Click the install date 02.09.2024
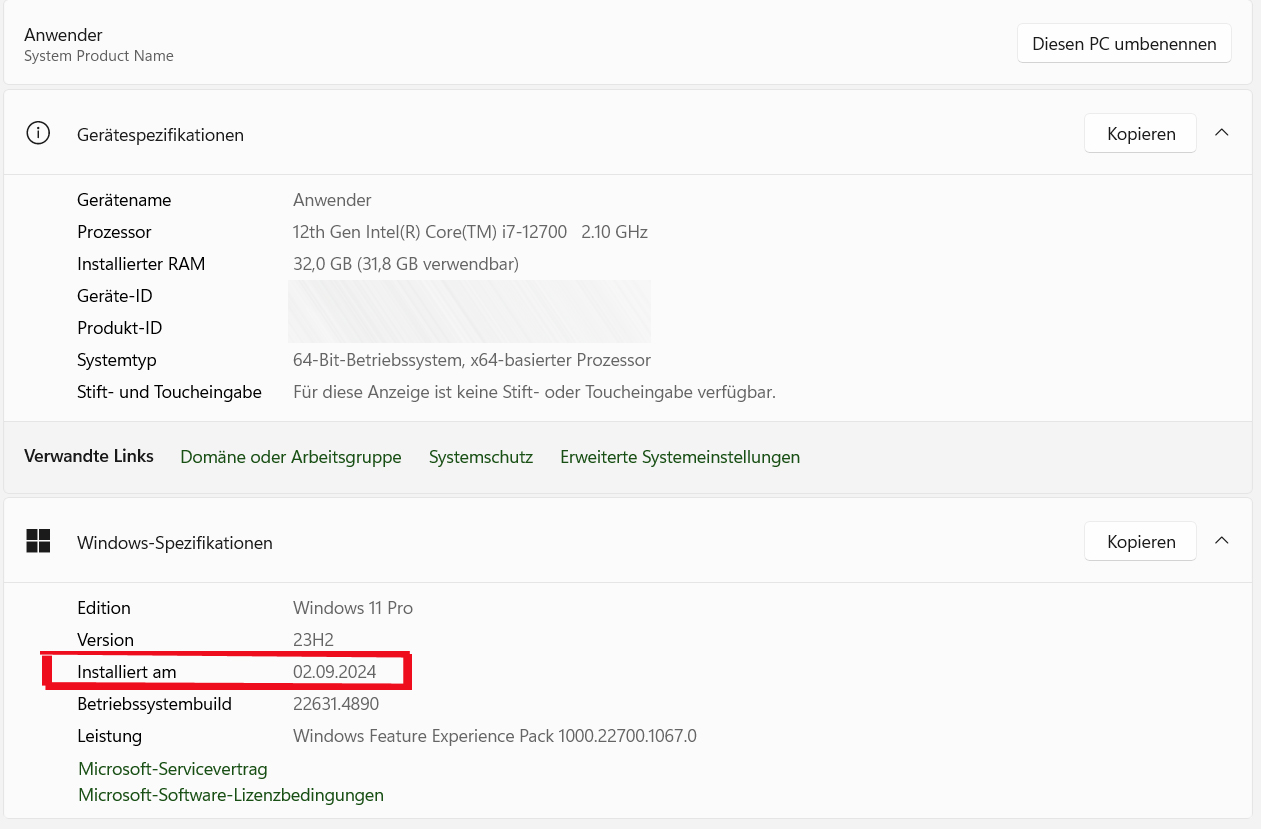1261x829 pixels. pyautogui.click(x=335, y=672)
